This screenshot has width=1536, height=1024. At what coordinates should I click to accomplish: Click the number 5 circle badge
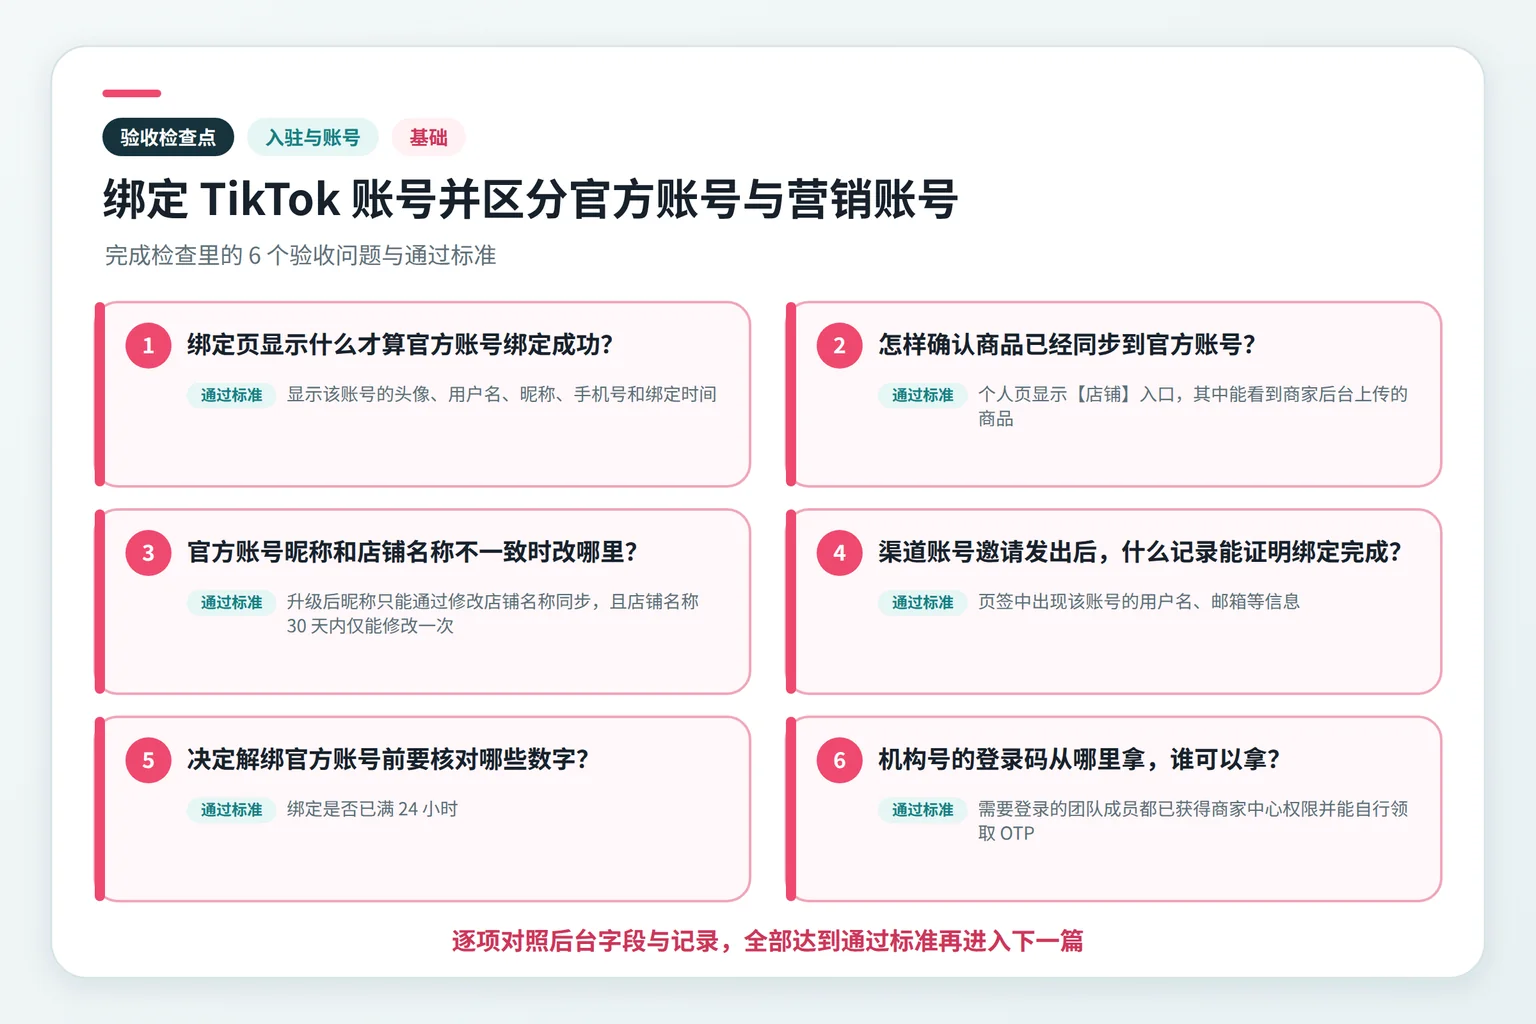tap(148, 760)
